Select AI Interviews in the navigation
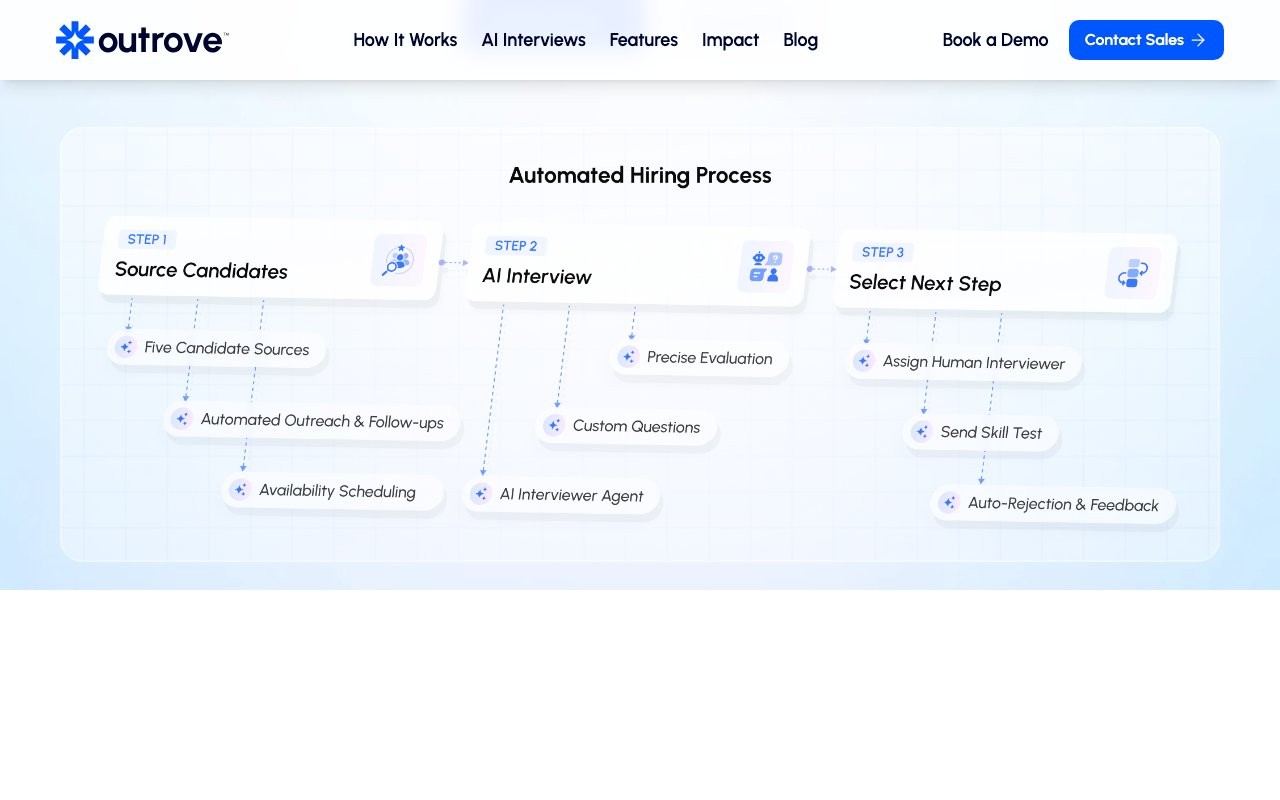The image size is (1280, 800). coord(534,40)
